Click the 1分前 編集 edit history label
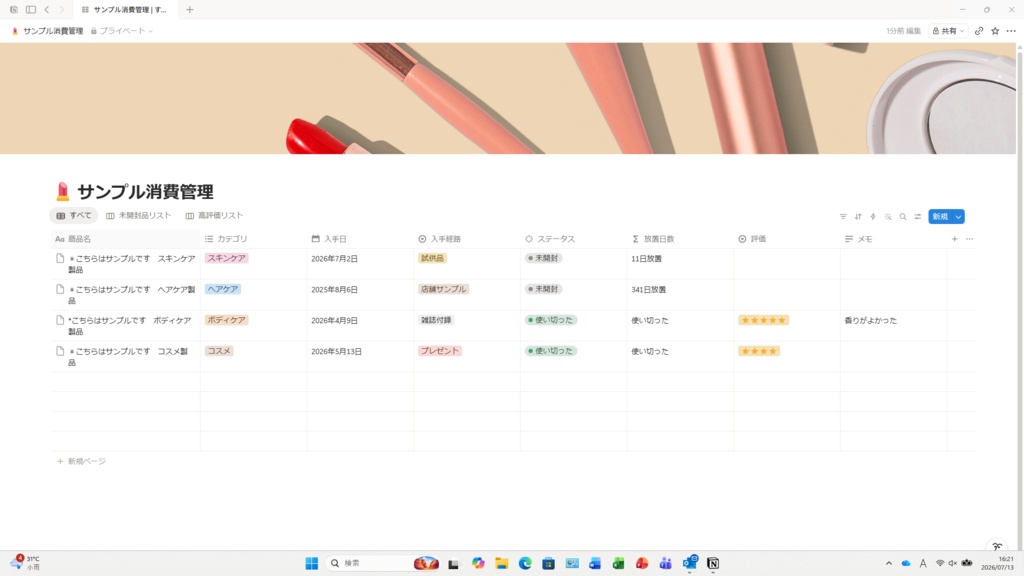1024x576 pixels. 903,31
